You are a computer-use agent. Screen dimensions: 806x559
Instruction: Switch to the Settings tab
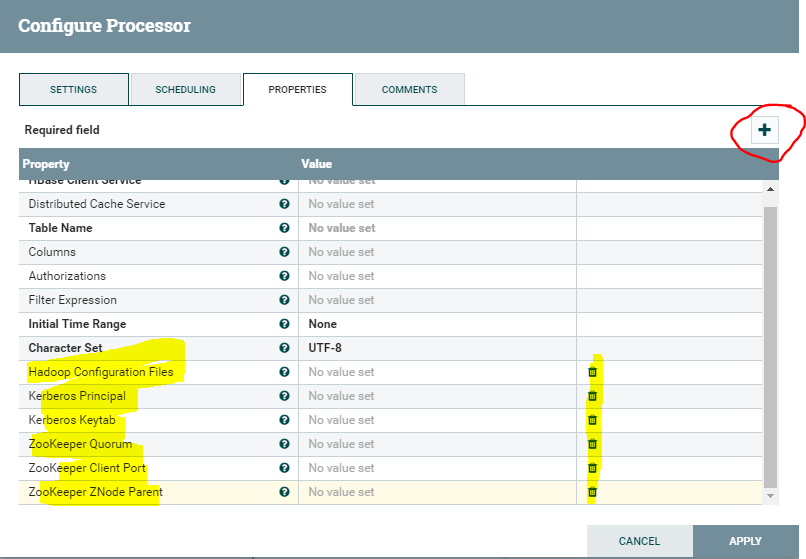pyautogui.click(x=74, y=89)
